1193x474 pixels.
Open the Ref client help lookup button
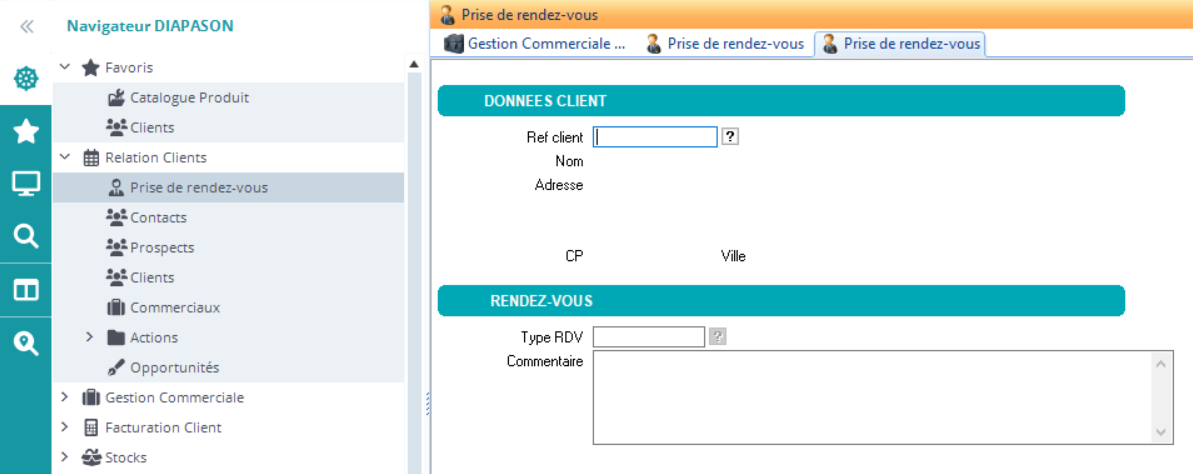coord(730,137)
